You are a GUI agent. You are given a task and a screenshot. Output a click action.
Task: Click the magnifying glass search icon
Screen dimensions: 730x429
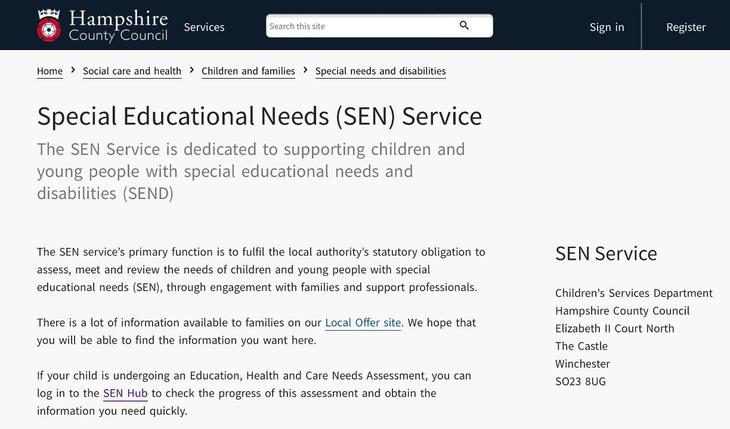(x=464, y=25)
